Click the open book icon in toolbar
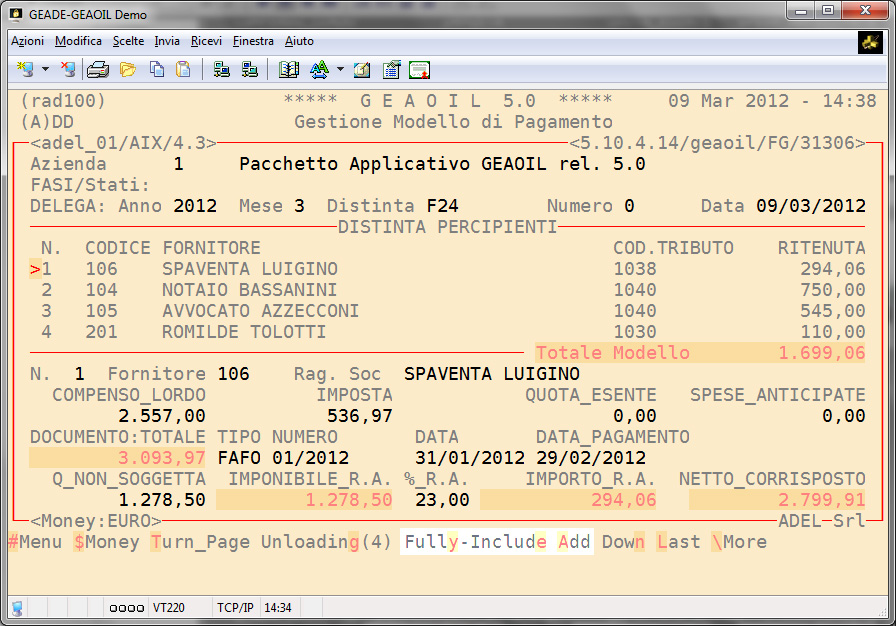 [x=289, y=70]
